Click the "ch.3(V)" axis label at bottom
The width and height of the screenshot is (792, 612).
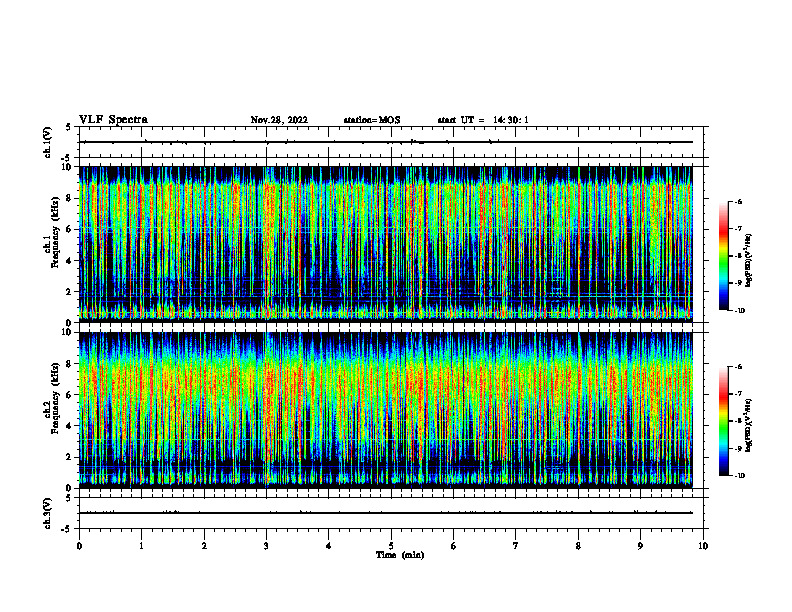(47, 513)
